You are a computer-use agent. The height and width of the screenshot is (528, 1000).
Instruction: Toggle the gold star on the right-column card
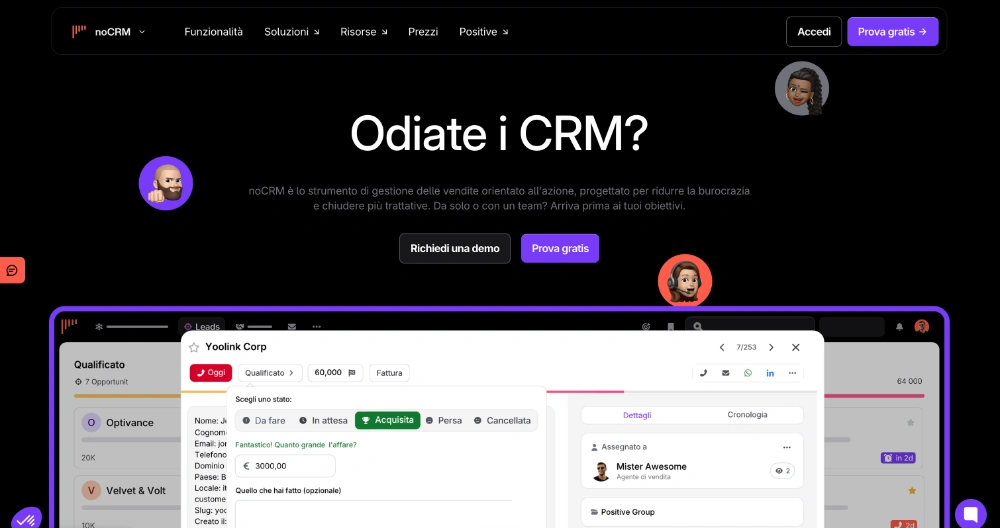click(912, 490)
